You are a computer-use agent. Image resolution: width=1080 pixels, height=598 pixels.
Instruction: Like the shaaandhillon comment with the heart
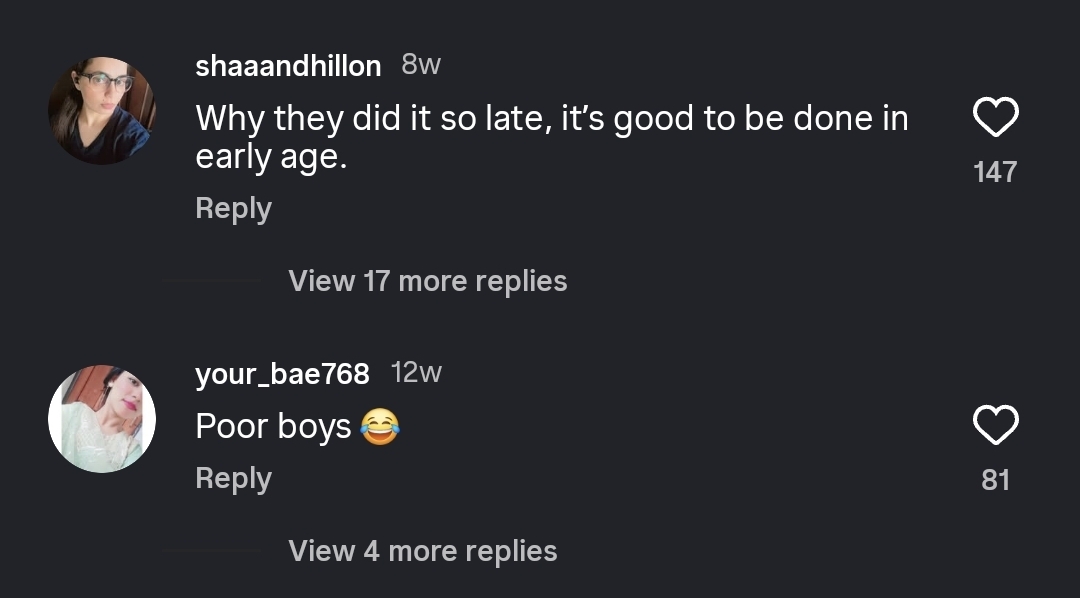(x=995, y=119)
